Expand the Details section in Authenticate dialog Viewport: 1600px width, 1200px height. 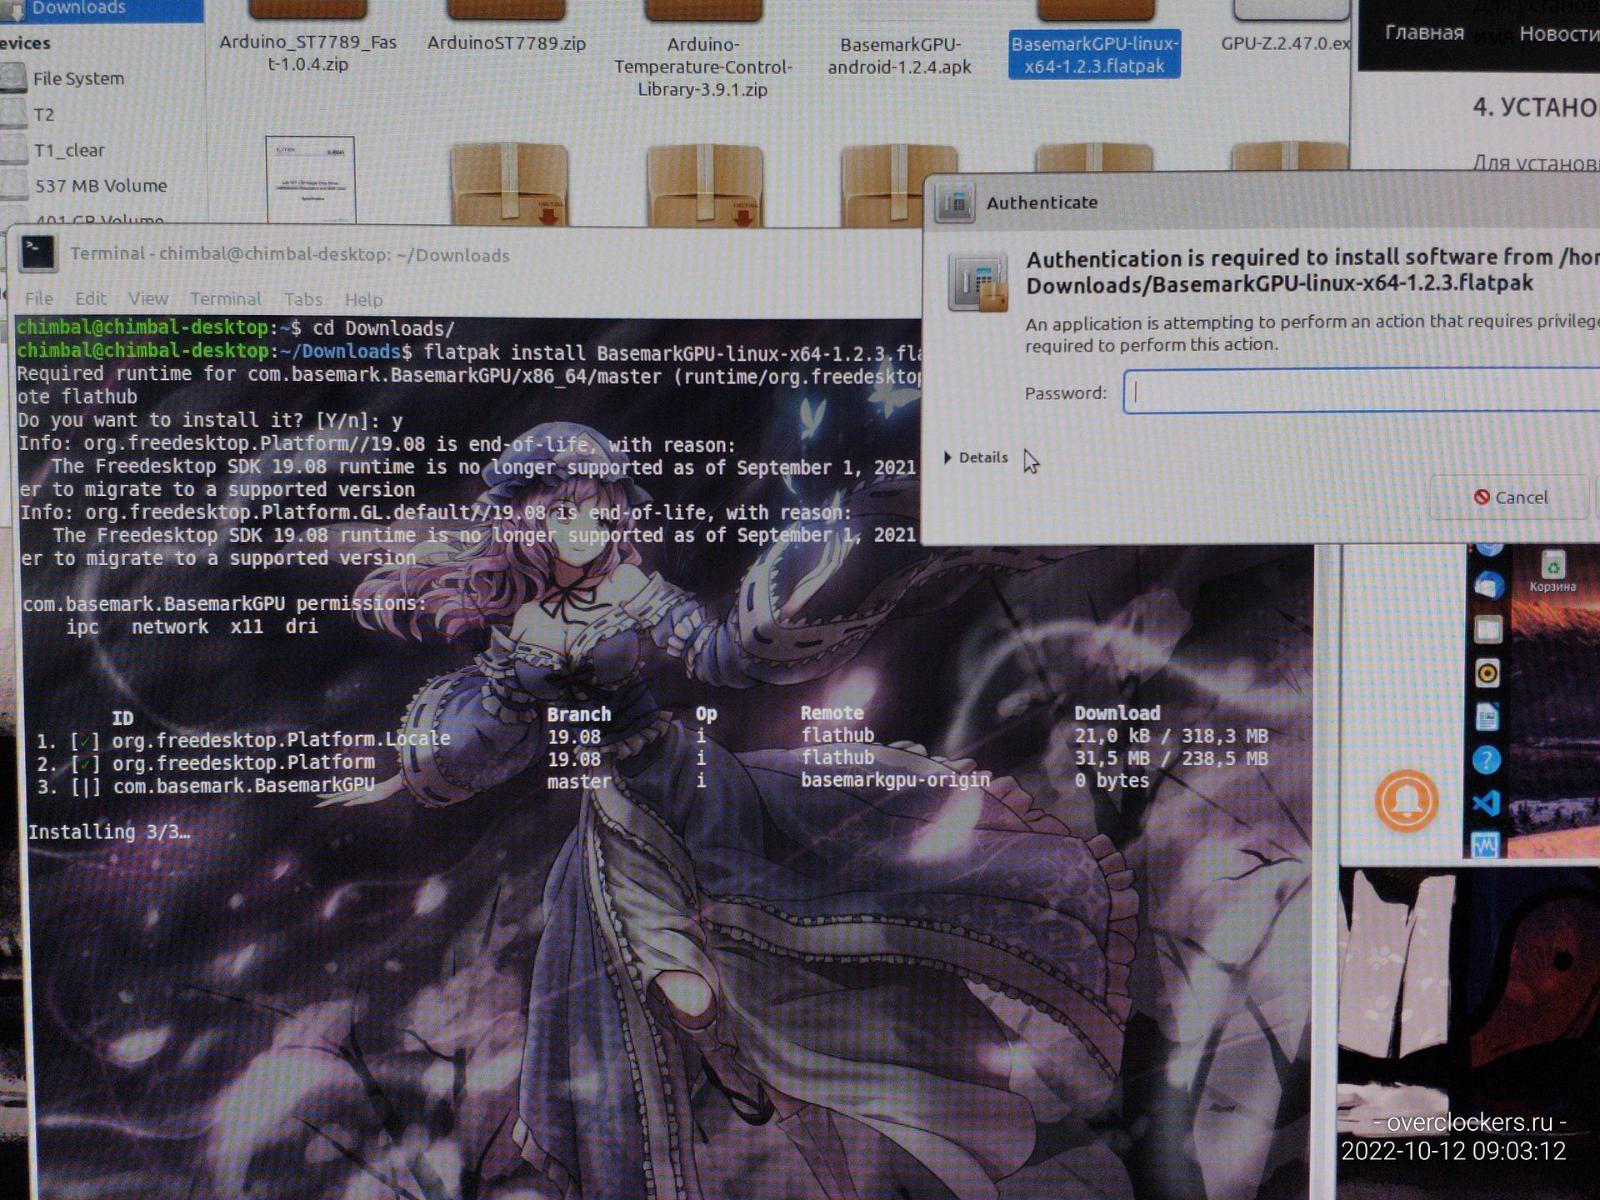point(976,458)
